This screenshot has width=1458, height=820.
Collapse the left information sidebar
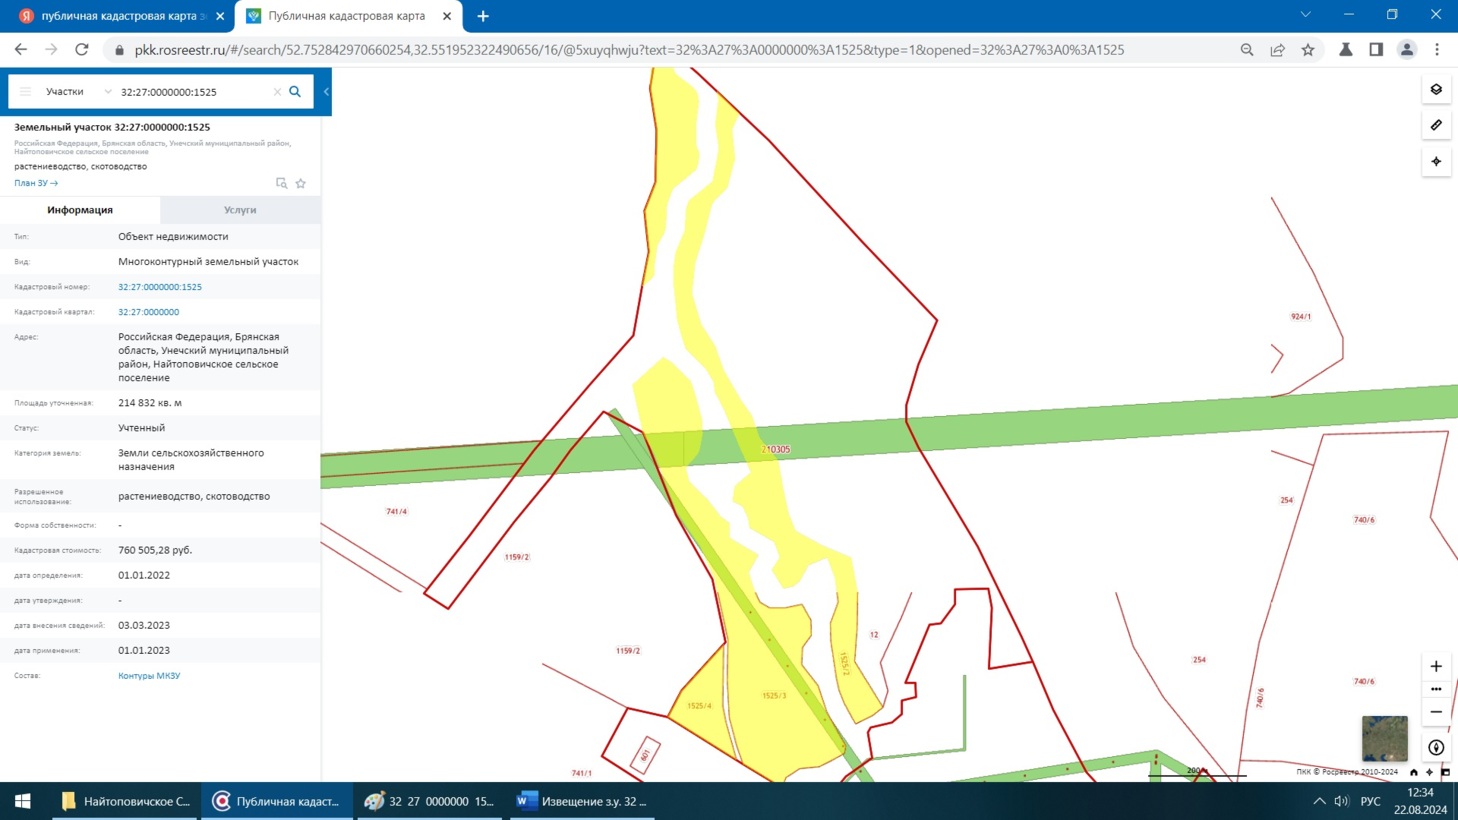click(326, 92)
